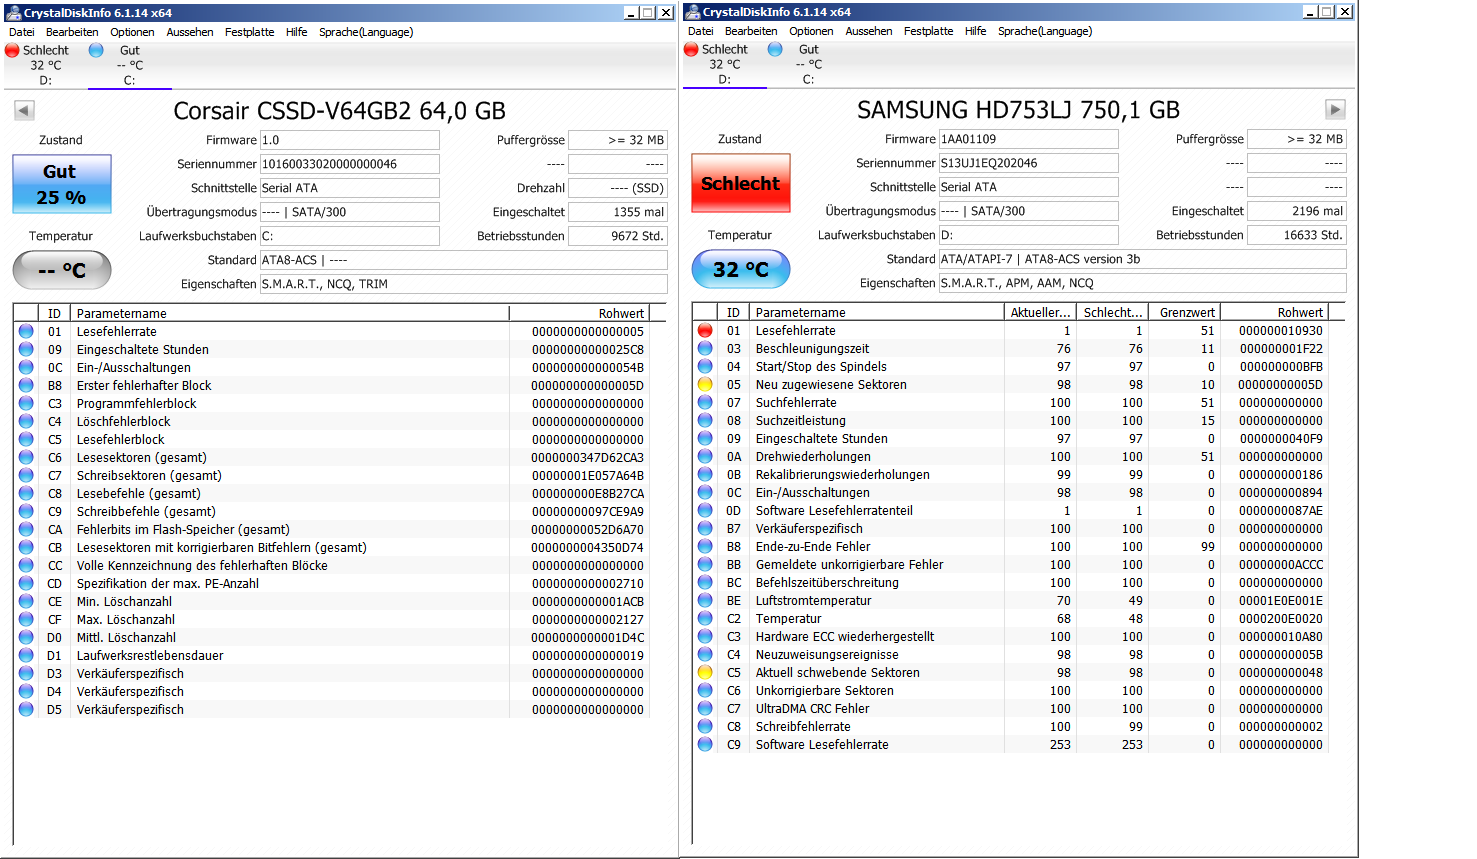Click red Schlecht disk icon in left window
Screen dimensions: 1477x859
coord(13,50)
